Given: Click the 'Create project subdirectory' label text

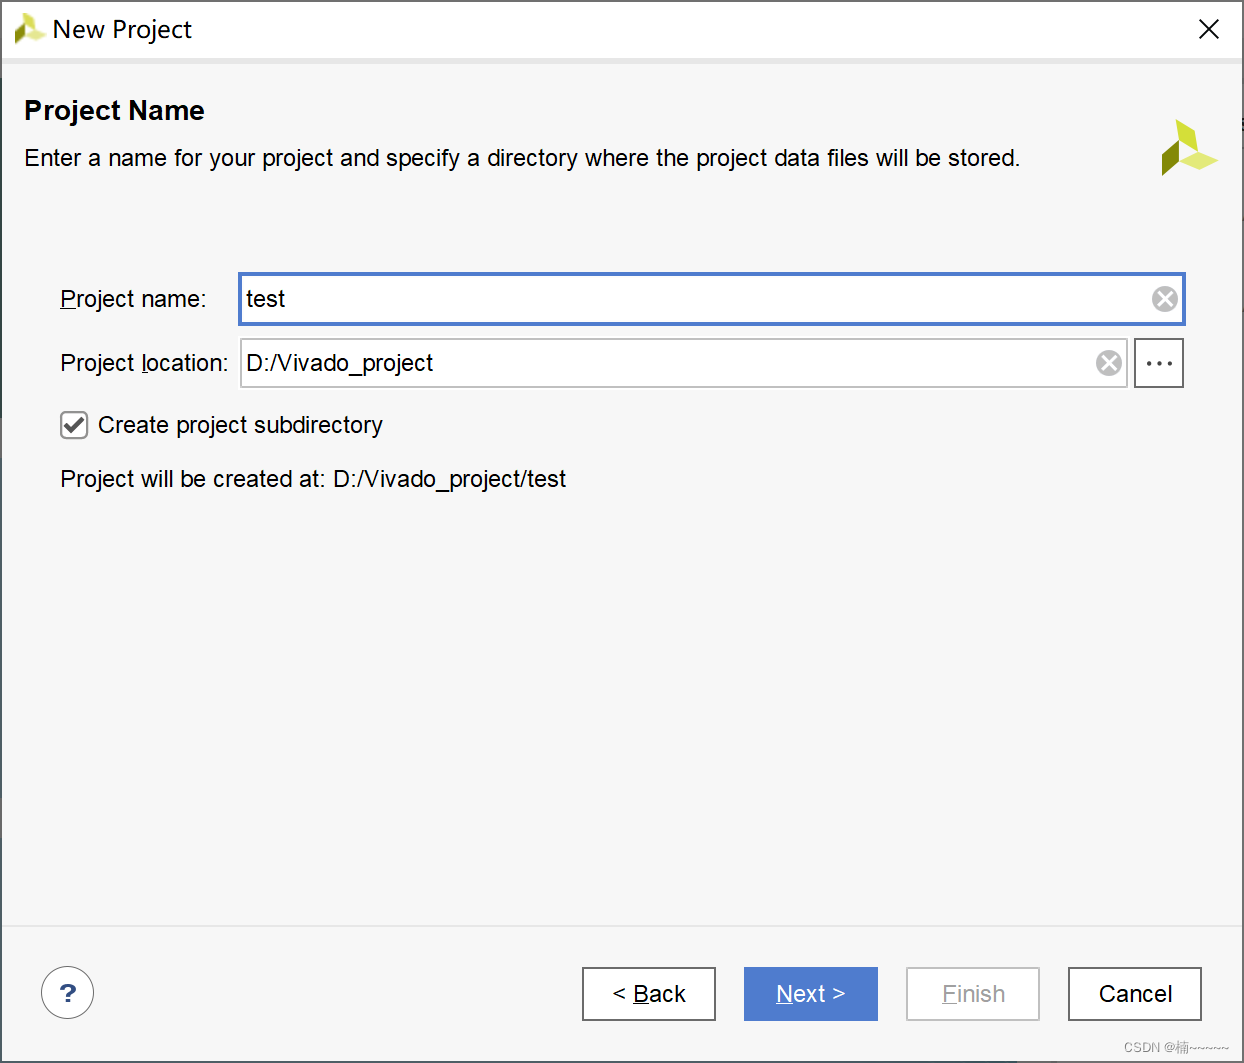Looking at the screenshot, I should click(x=240, y=425).
